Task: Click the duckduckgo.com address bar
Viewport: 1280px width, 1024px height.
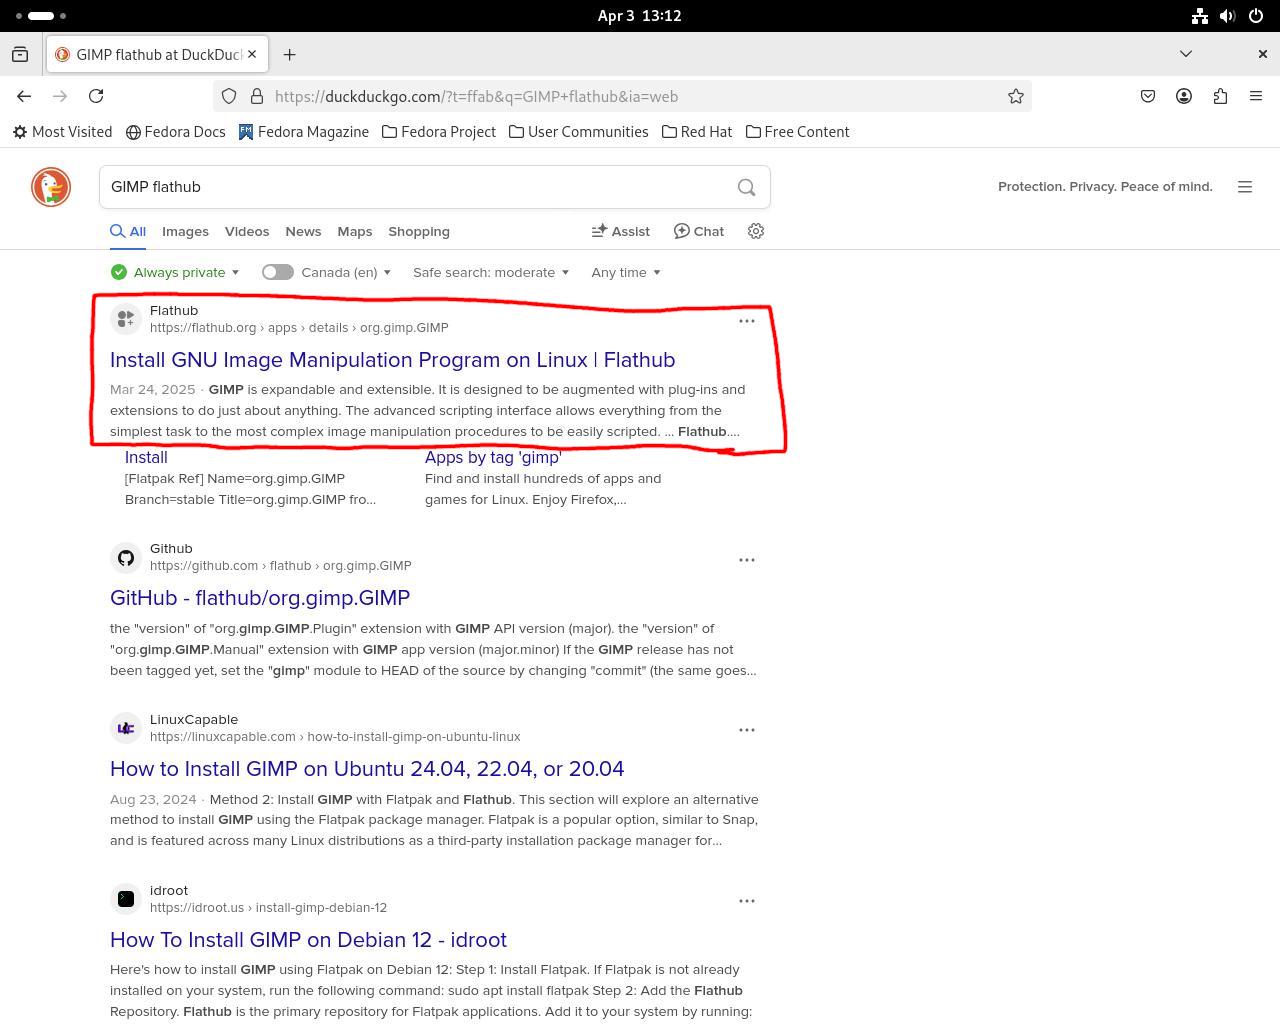Action: pyautogui.click(x=622, y=96)
